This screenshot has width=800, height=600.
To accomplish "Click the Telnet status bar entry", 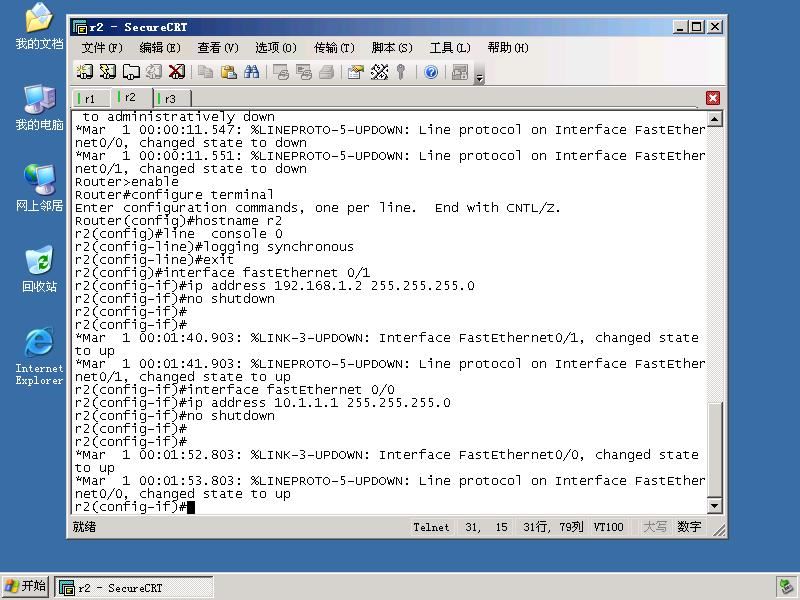I will tap(431, 527).
